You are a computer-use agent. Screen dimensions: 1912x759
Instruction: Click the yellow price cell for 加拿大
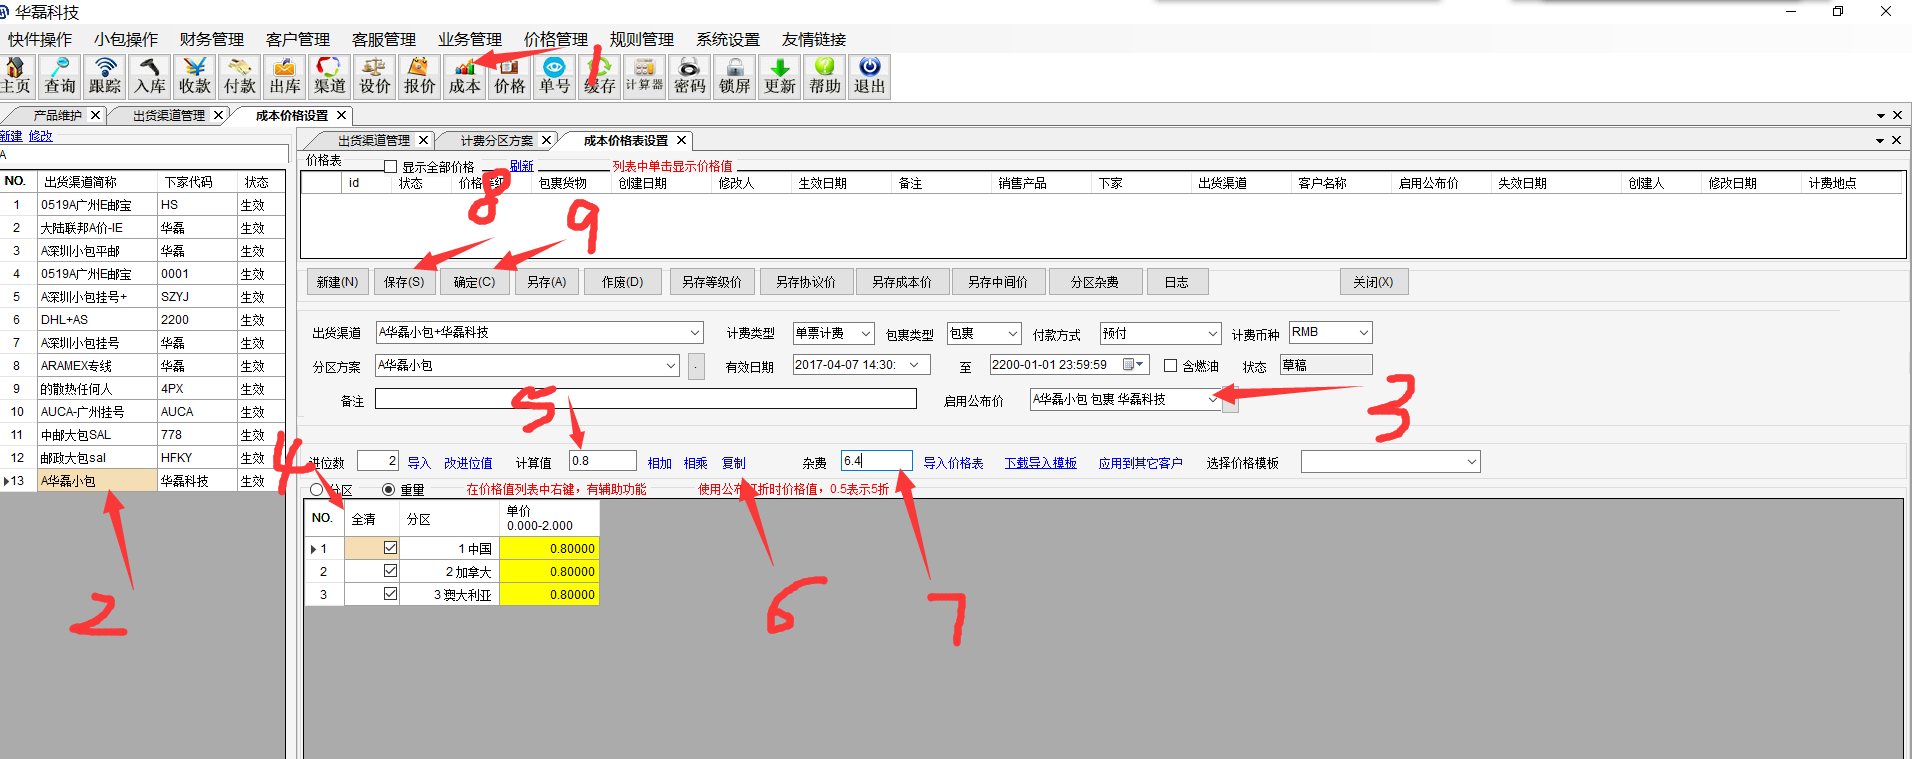pos(549,572)
